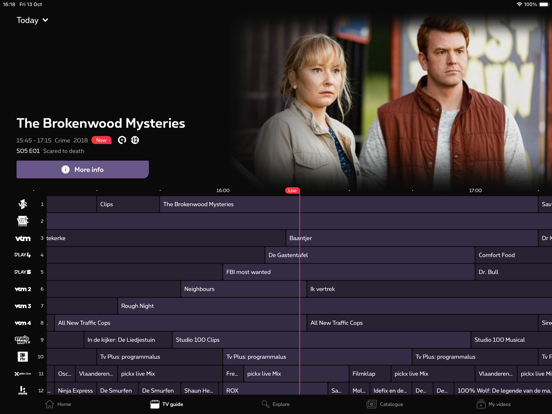Tap the red Now badge
This screenshot has height=414, width=552.
point(101,140)
